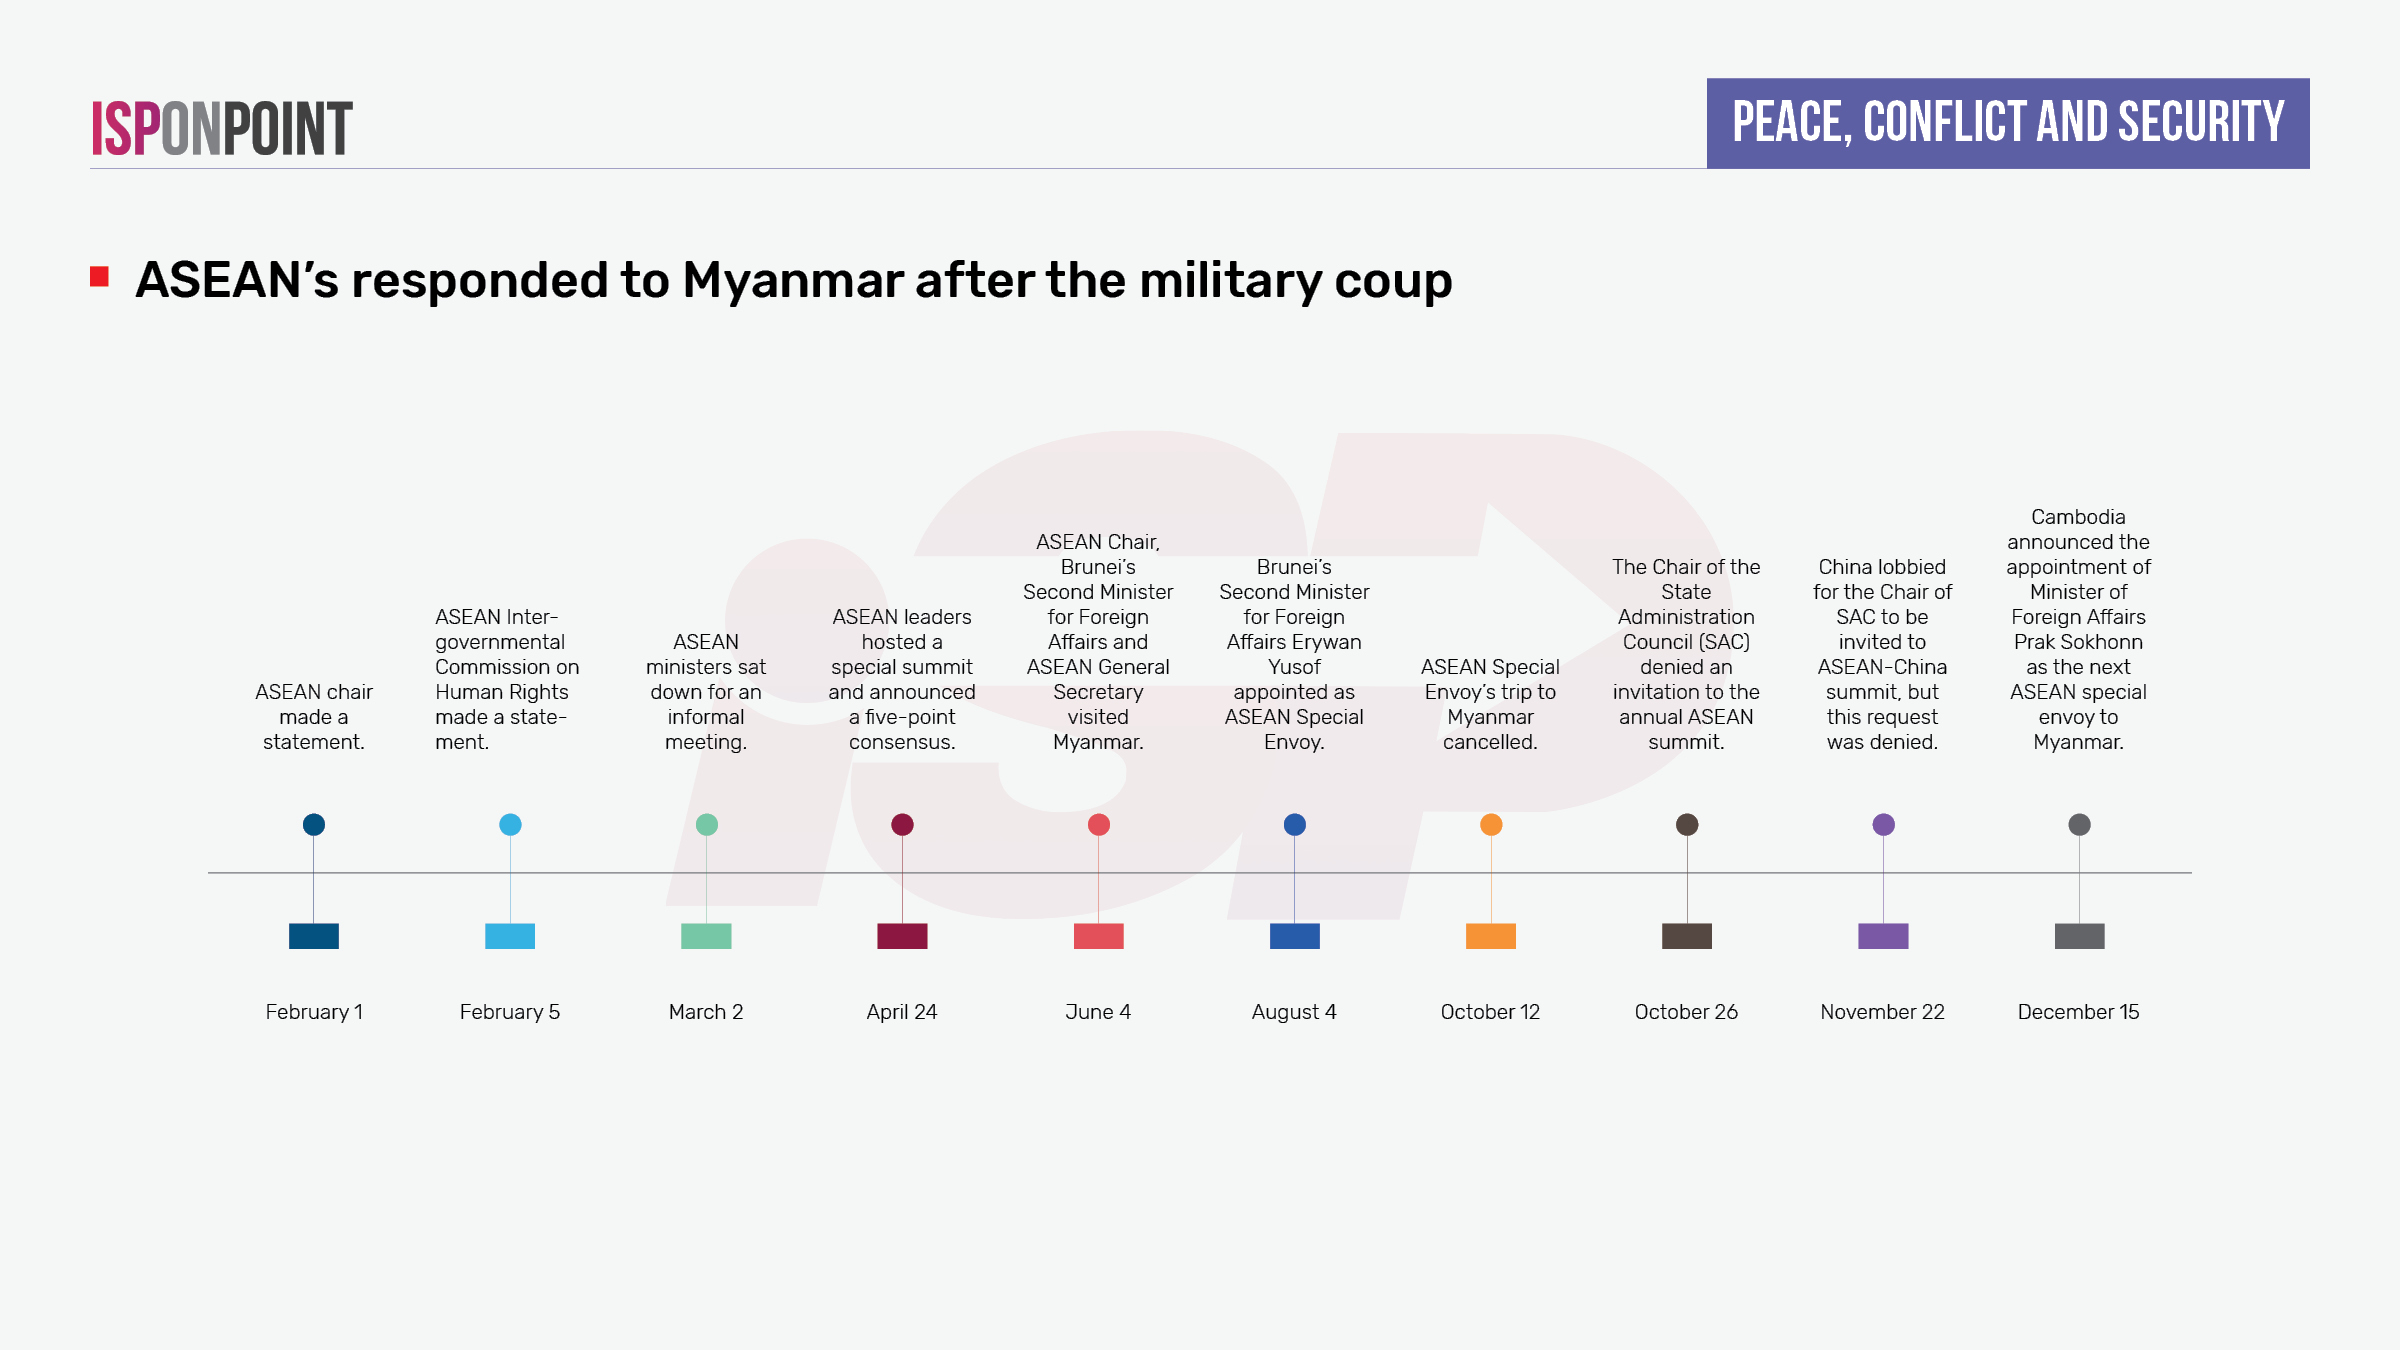Click the Cambodia special envoy announcement text
Screen dimensions: 2400x1350
click(x=2078, y=629)
